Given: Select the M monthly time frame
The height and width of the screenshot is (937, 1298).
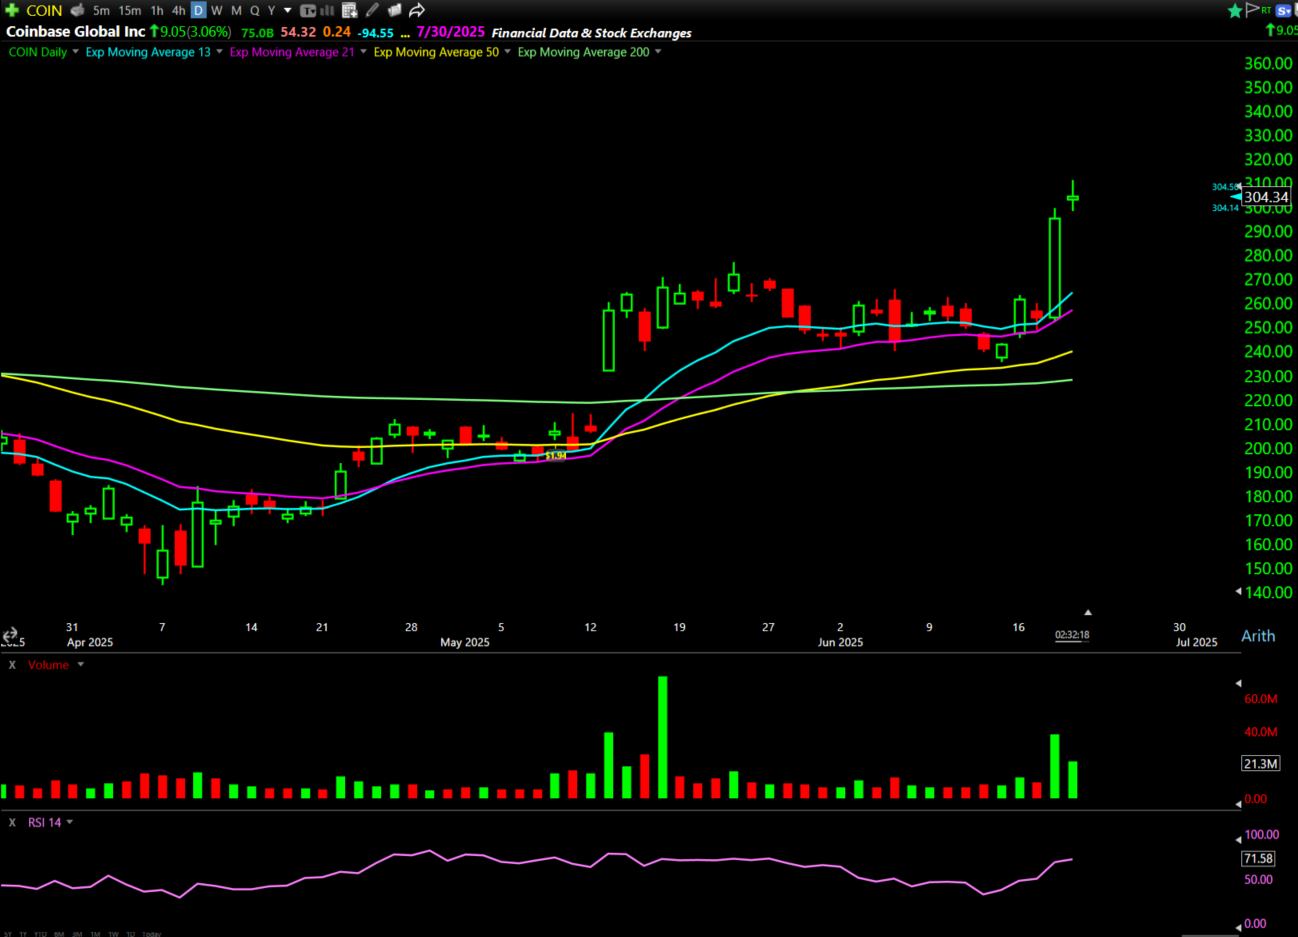Looking at the screenshot, I should tap(236, 10).
